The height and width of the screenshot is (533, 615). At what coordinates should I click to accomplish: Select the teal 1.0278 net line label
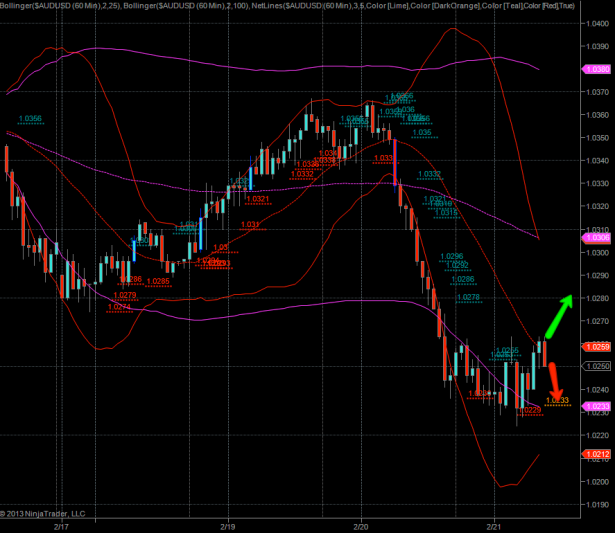(x=467, y=297)
